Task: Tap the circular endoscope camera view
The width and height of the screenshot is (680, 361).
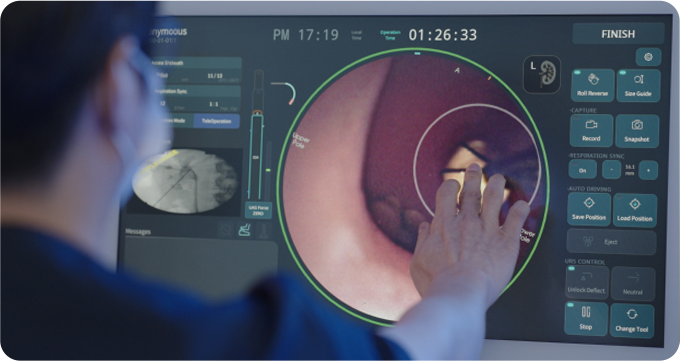Action: pos(412,187)
